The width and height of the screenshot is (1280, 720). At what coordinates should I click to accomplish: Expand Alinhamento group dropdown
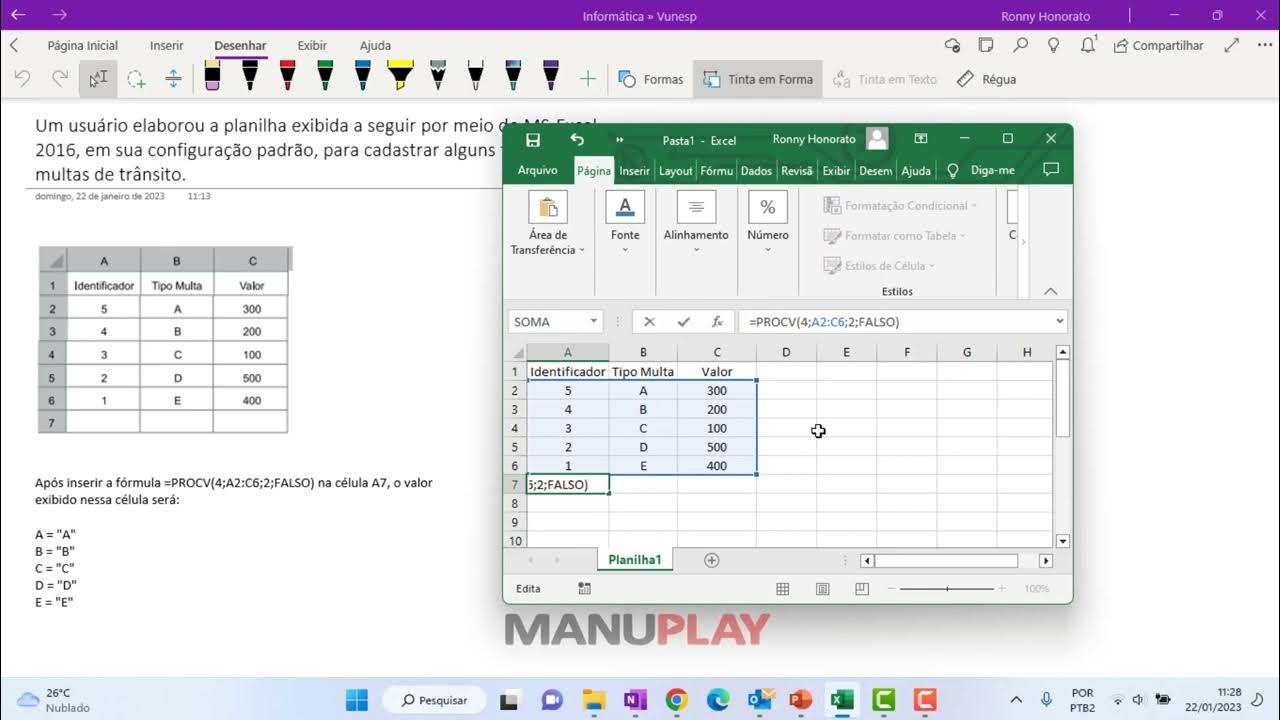click(x=696, y=222)
